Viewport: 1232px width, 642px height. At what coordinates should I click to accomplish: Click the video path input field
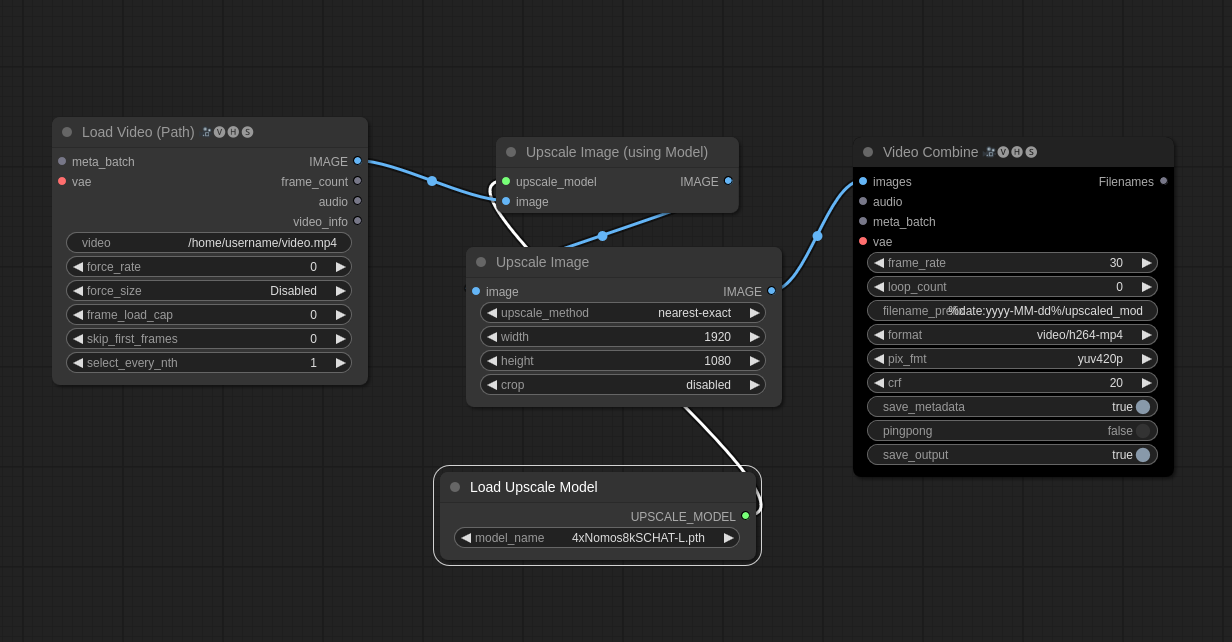tap(209, 243)
